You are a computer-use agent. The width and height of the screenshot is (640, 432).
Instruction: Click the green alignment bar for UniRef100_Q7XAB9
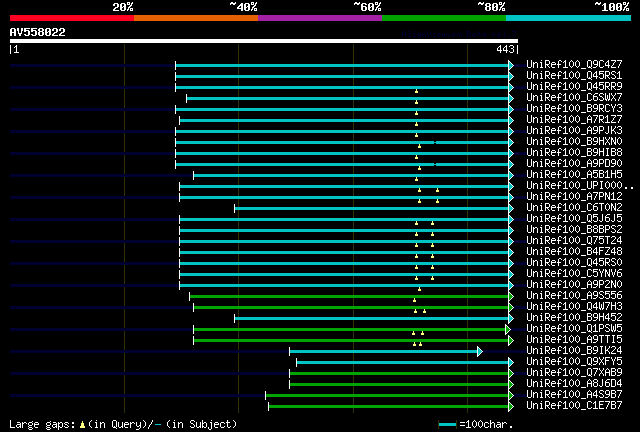399,374
